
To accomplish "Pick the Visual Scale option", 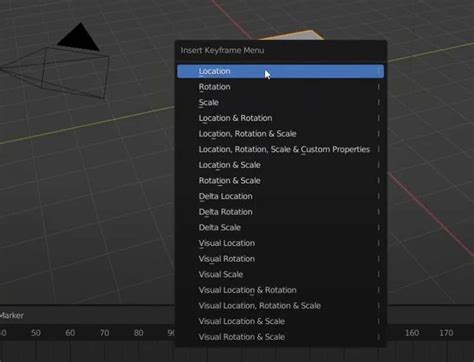I will 280,275.
